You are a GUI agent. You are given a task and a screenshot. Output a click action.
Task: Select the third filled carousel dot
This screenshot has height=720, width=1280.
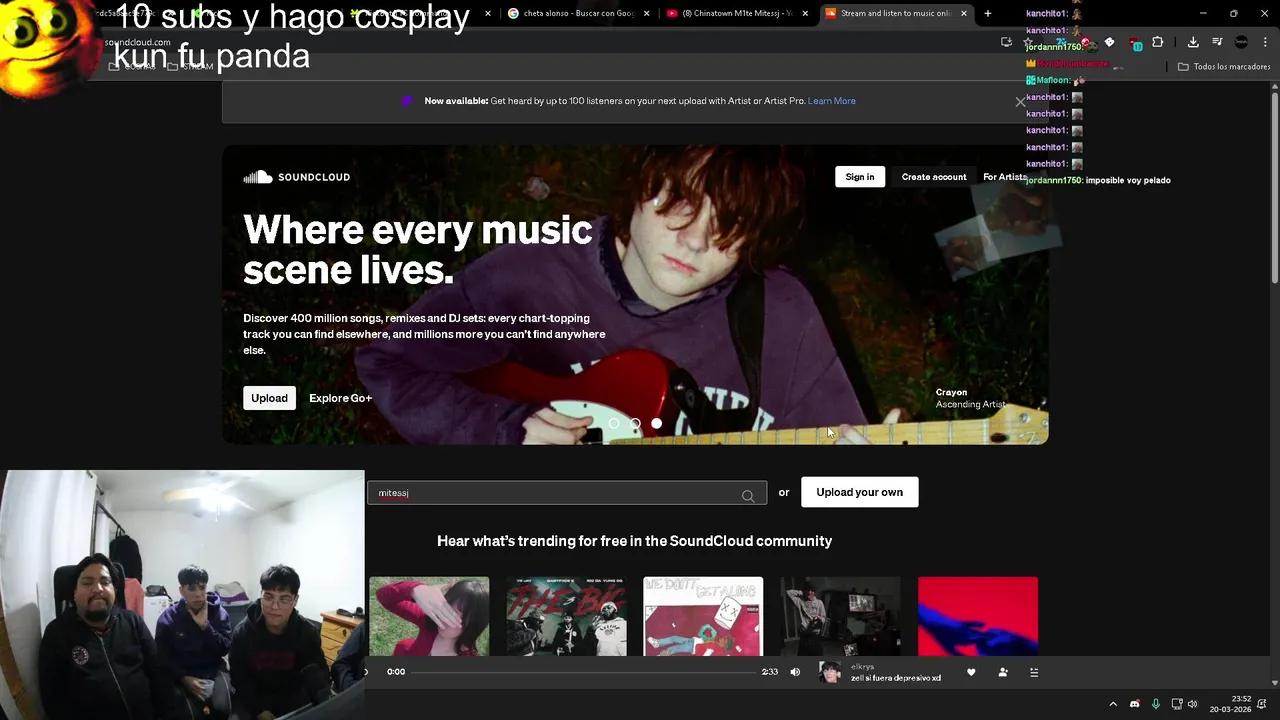pos(657,424)
